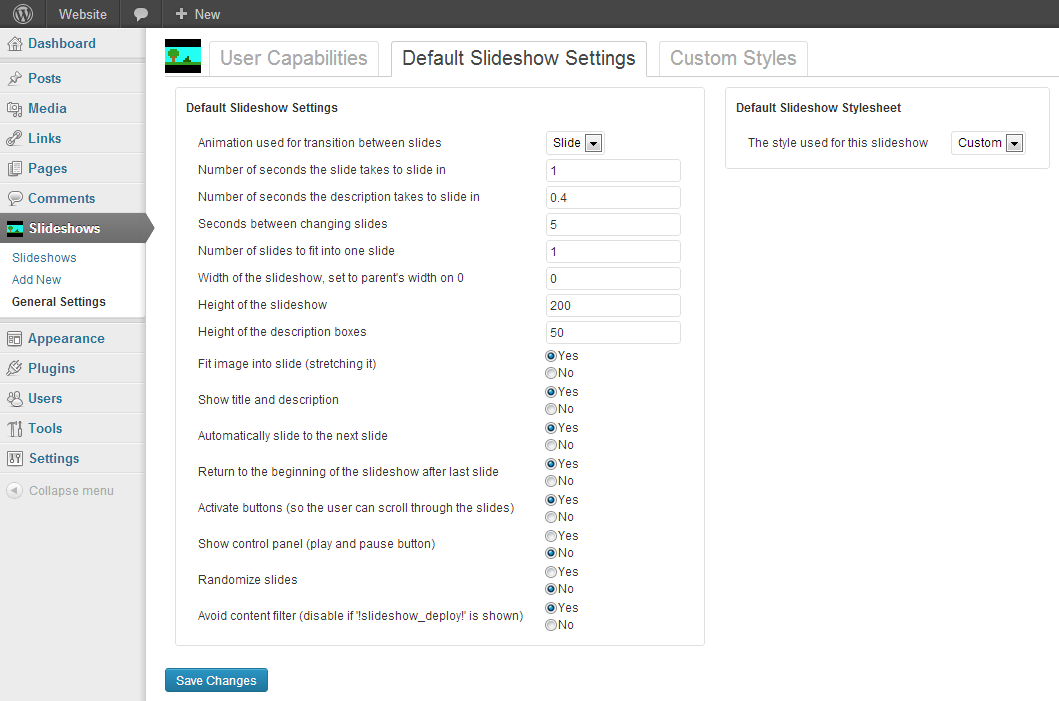Select Yes for Show control panel
This screenshot has height=701, width=1059.
point(551,536)
